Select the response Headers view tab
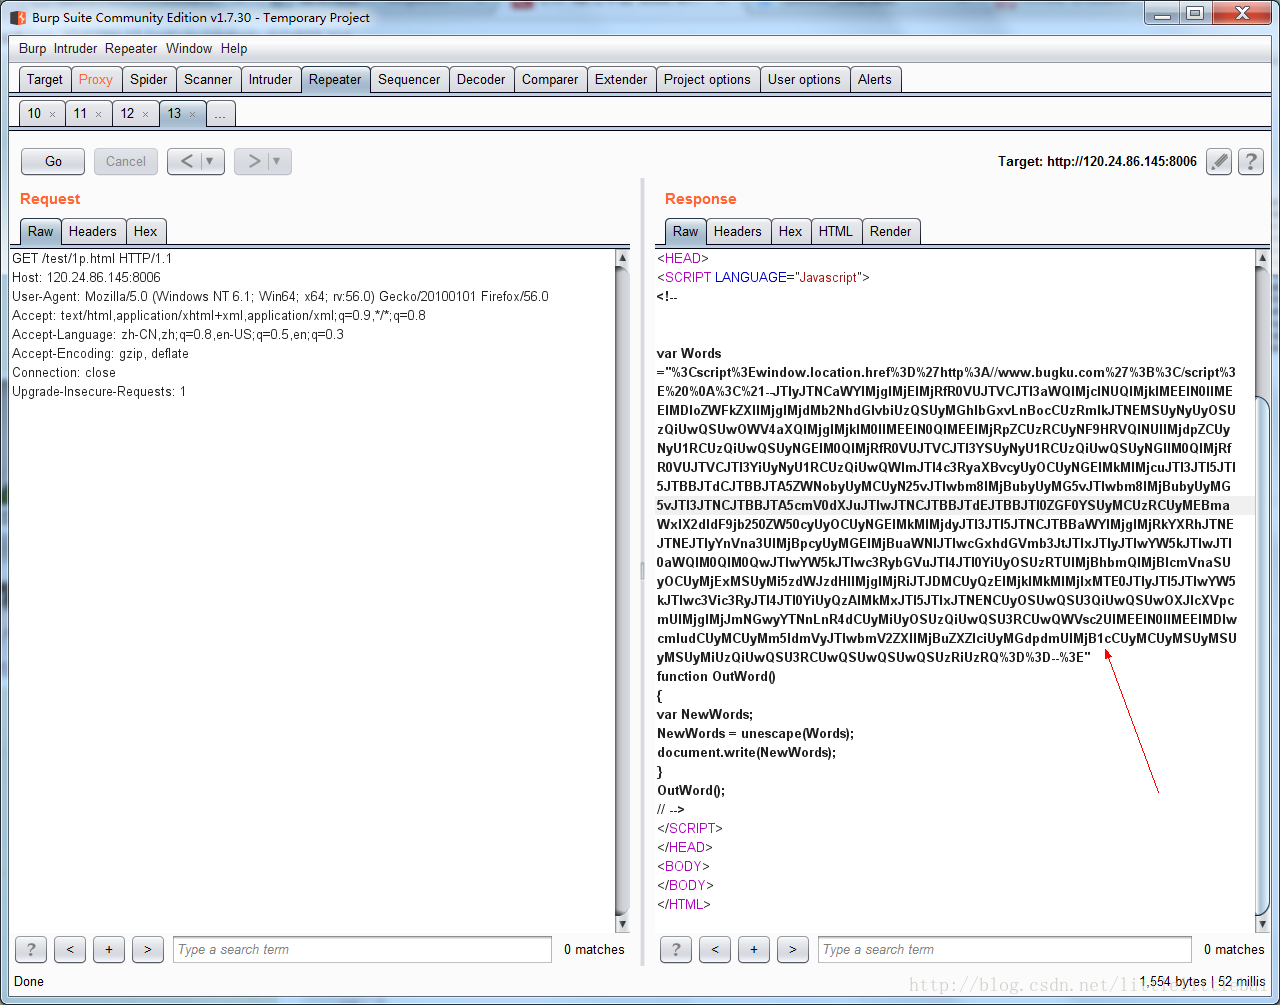1280x1005 pixels. tap(738, 231)
